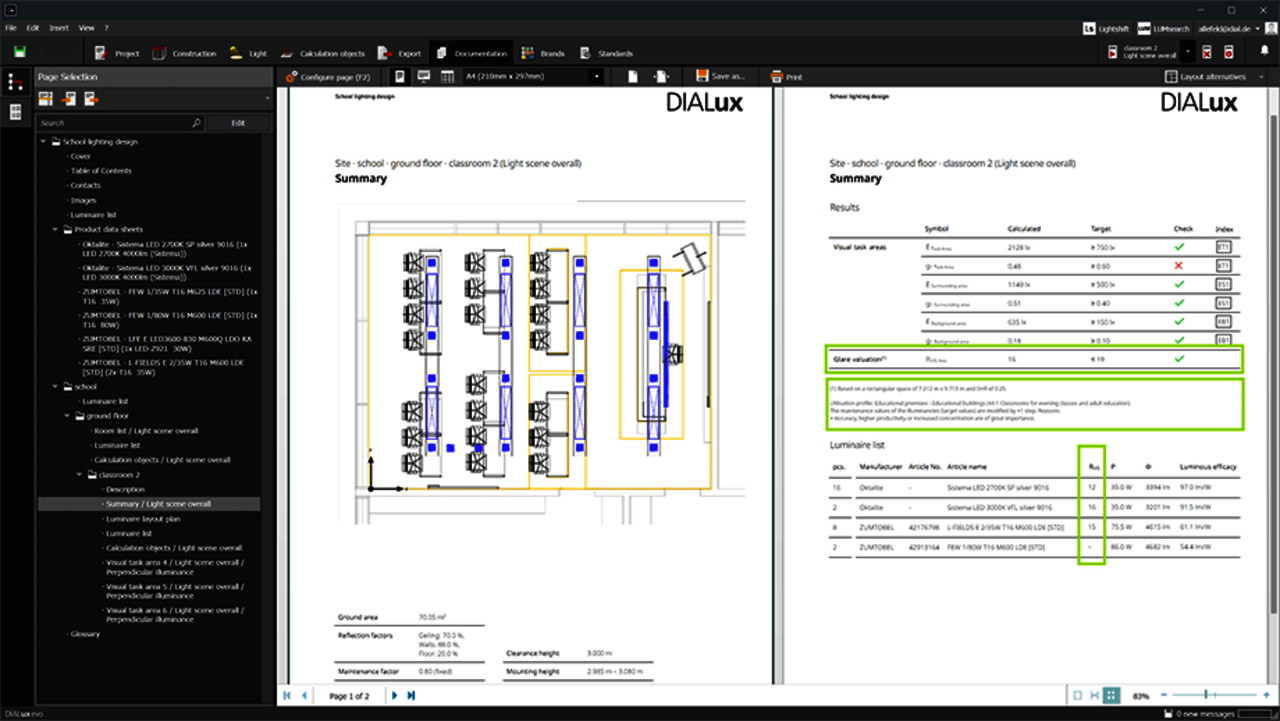Viewport: 1280px width, 721px height.
Task: Switch to fit-width view mode
Action: point(1095,695)
